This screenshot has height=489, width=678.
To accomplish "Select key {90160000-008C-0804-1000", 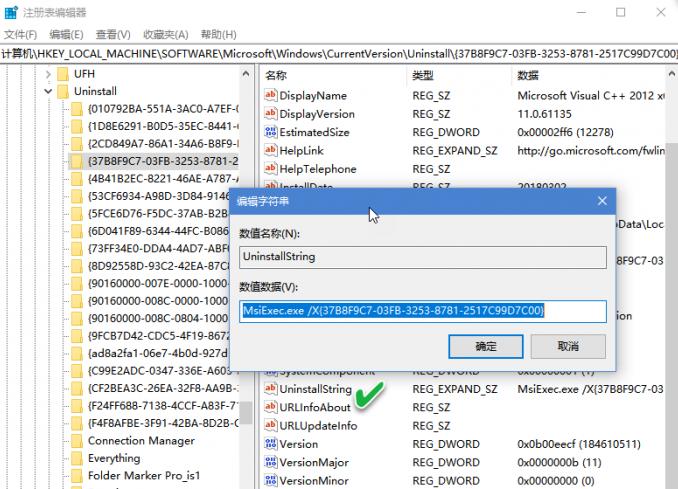I will pyautogui.click(x=158, y=318).
